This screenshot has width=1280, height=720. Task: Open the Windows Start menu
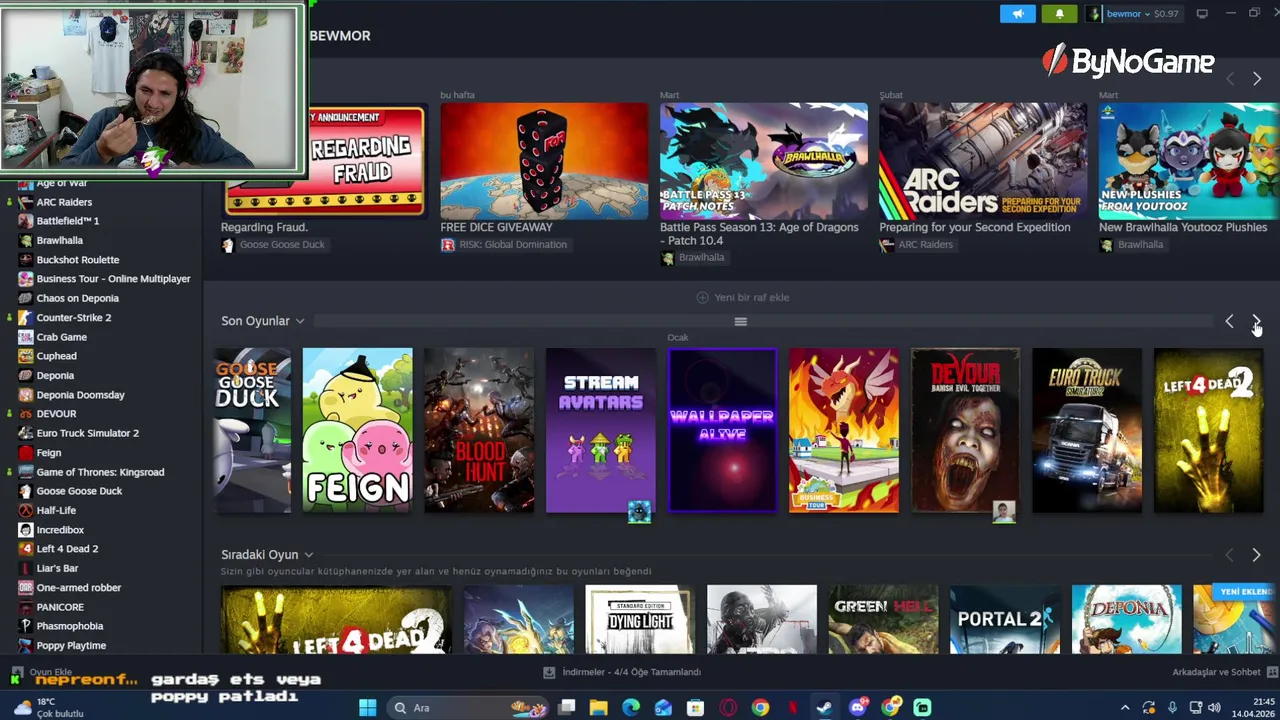367,708
